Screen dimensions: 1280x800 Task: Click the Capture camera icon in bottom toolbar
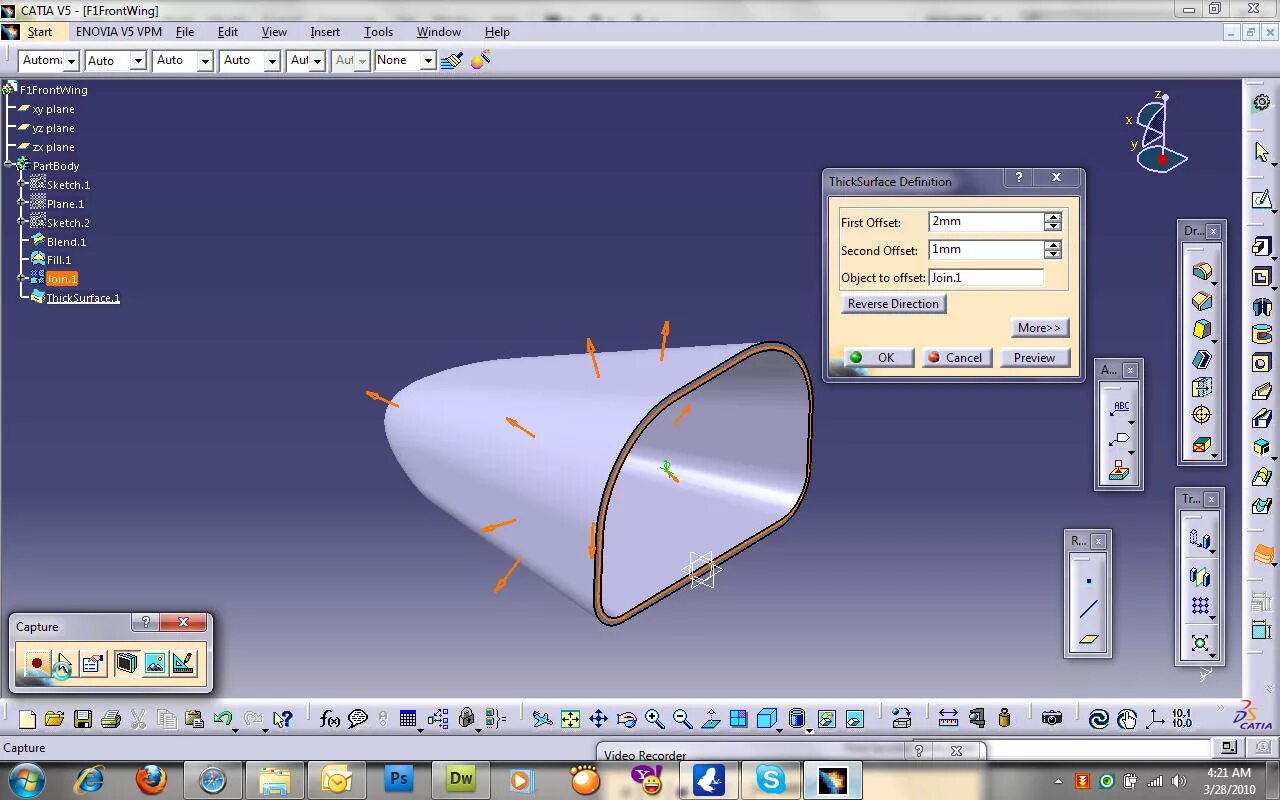pos(1051,719)
